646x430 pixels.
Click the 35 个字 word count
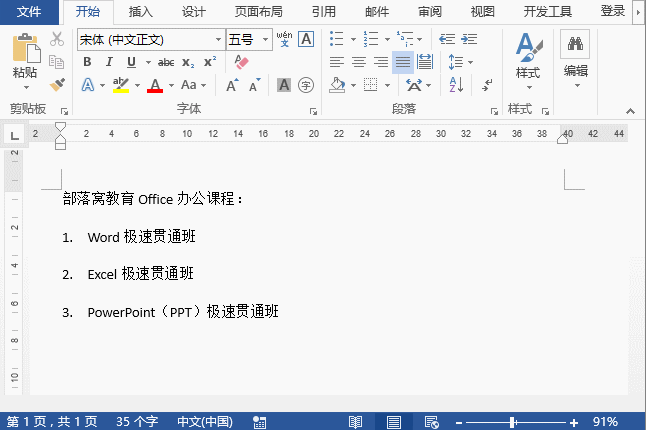(x=137, y=422)
